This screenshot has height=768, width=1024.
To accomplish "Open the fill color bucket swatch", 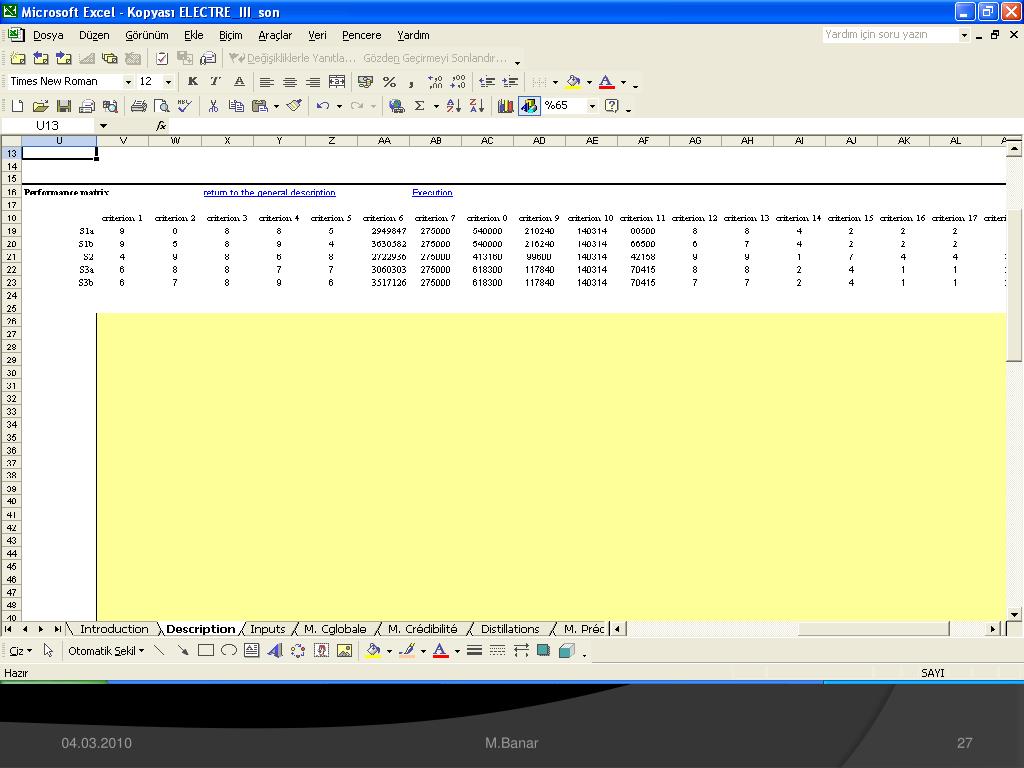I will pyautogui.click(x=572, y=82).
